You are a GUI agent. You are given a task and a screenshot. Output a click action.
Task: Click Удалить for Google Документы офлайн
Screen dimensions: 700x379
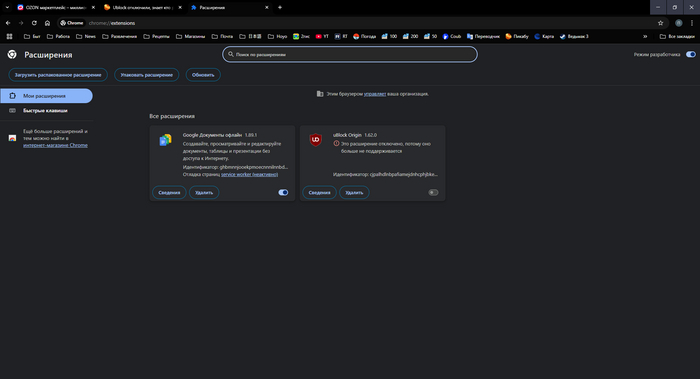point(204,192)
